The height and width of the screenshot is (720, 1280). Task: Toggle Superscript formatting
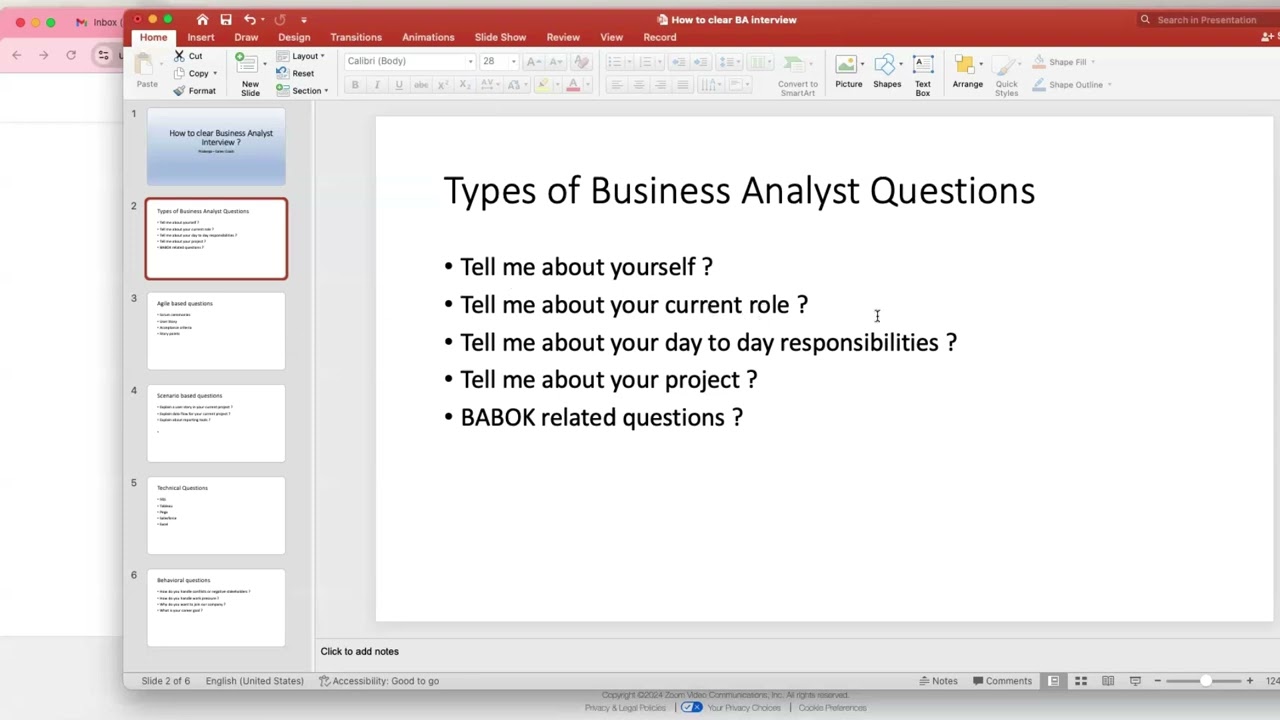443,85
